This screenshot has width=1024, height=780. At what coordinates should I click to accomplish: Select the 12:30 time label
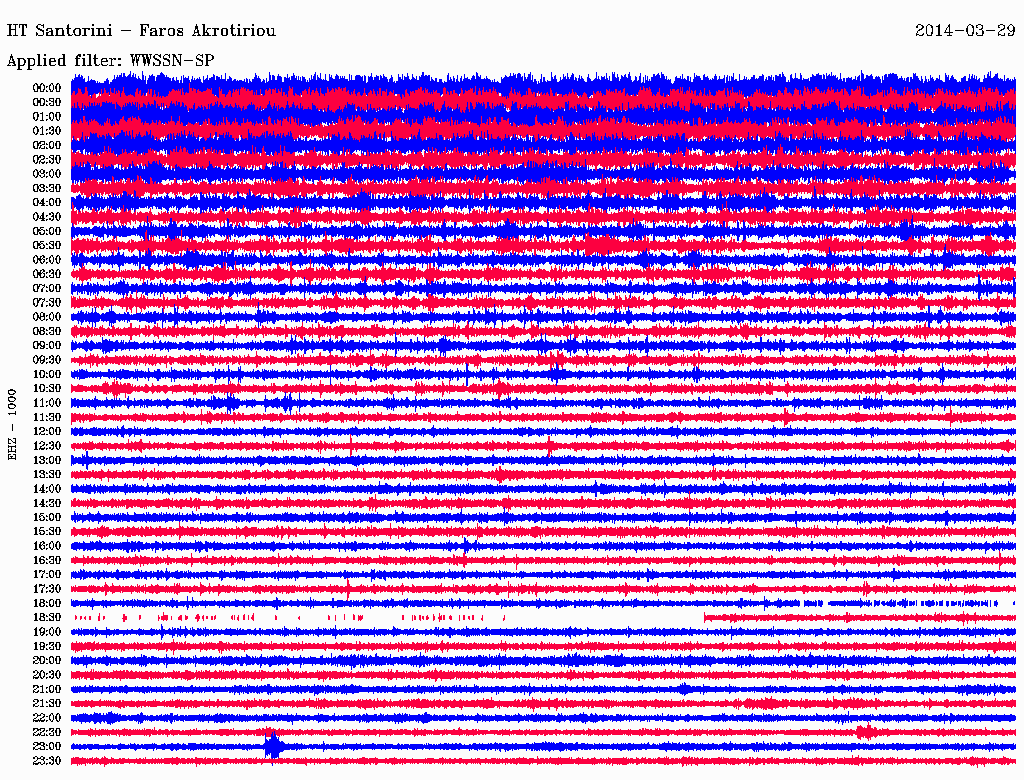pos(46,446)
